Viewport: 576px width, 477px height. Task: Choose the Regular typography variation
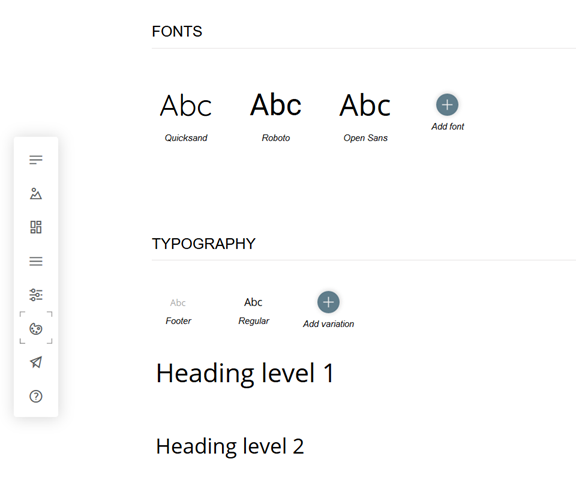253,302
